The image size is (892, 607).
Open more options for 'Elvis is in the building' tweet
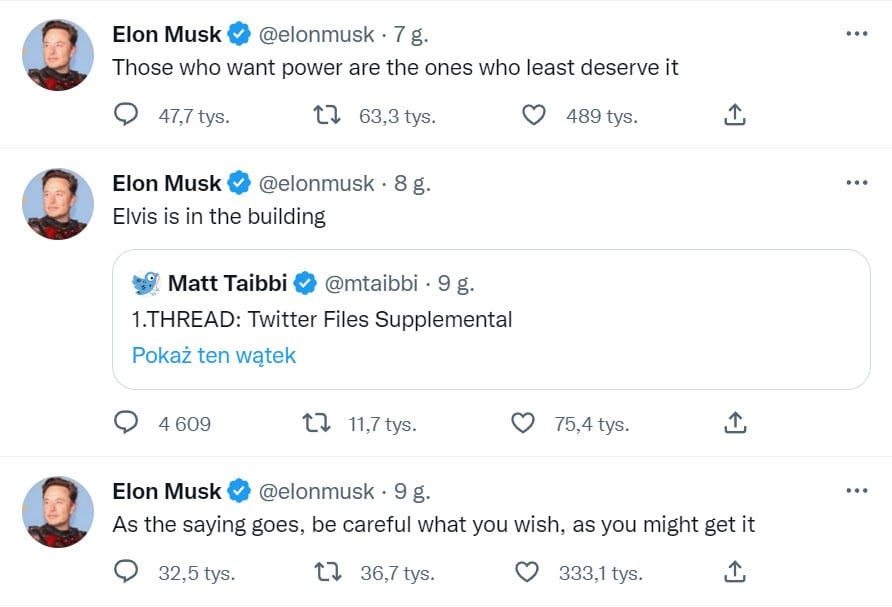(857, 183)
